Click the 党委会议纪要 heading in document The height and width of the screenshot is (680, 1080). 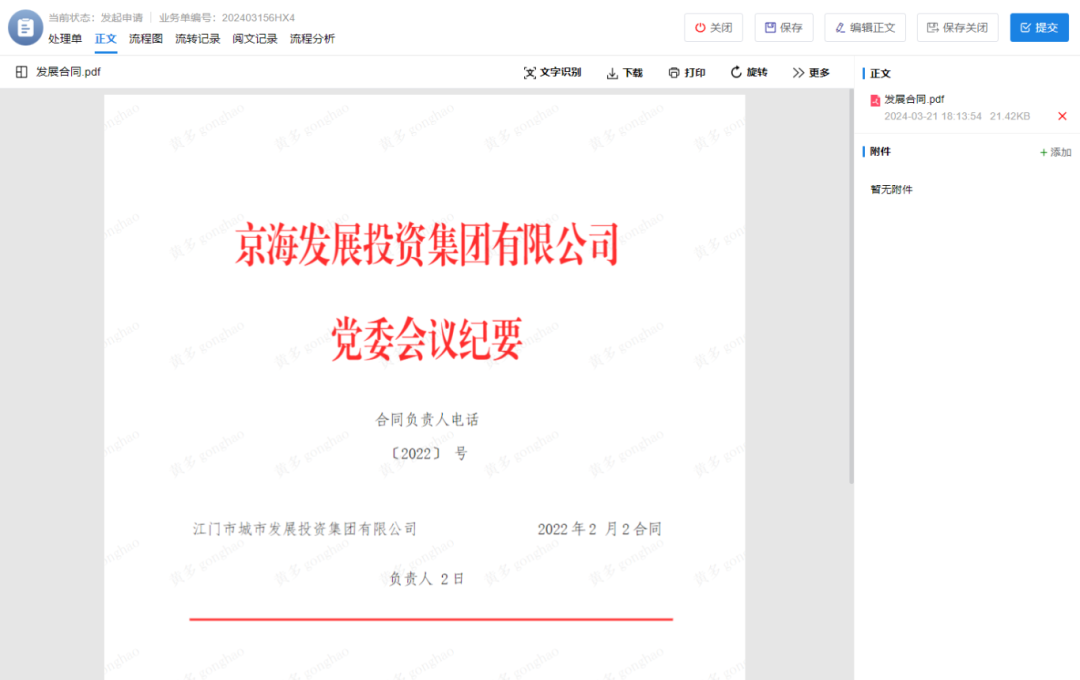[427, 339]
